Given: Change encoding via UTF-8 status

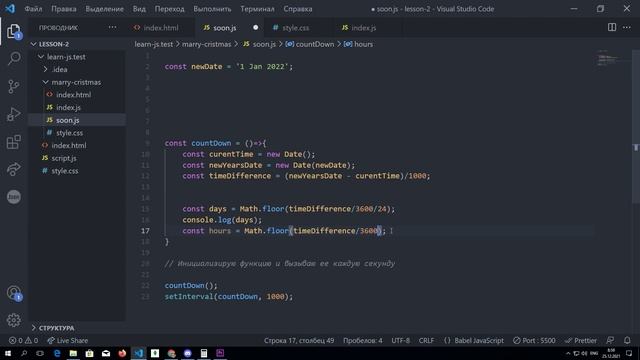Looking at the screenshot, I should 400,340.
